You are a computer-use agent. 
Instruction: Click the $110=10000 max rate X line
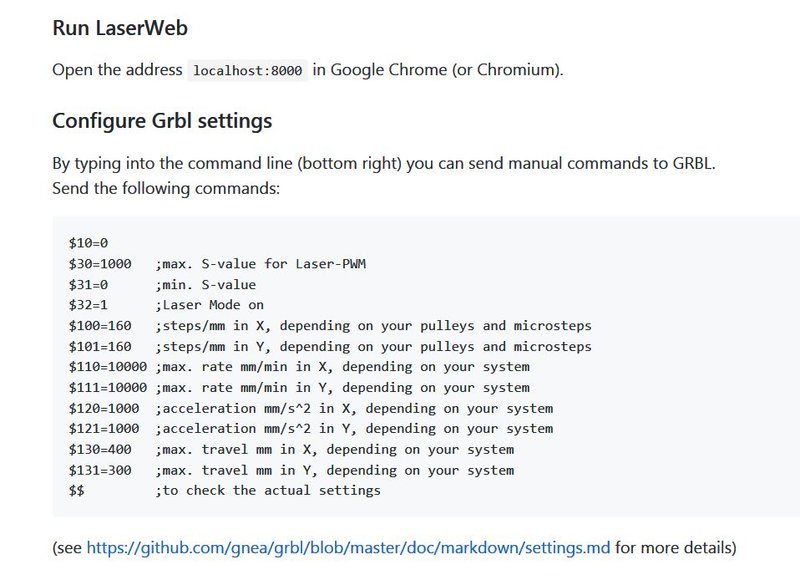299,367
